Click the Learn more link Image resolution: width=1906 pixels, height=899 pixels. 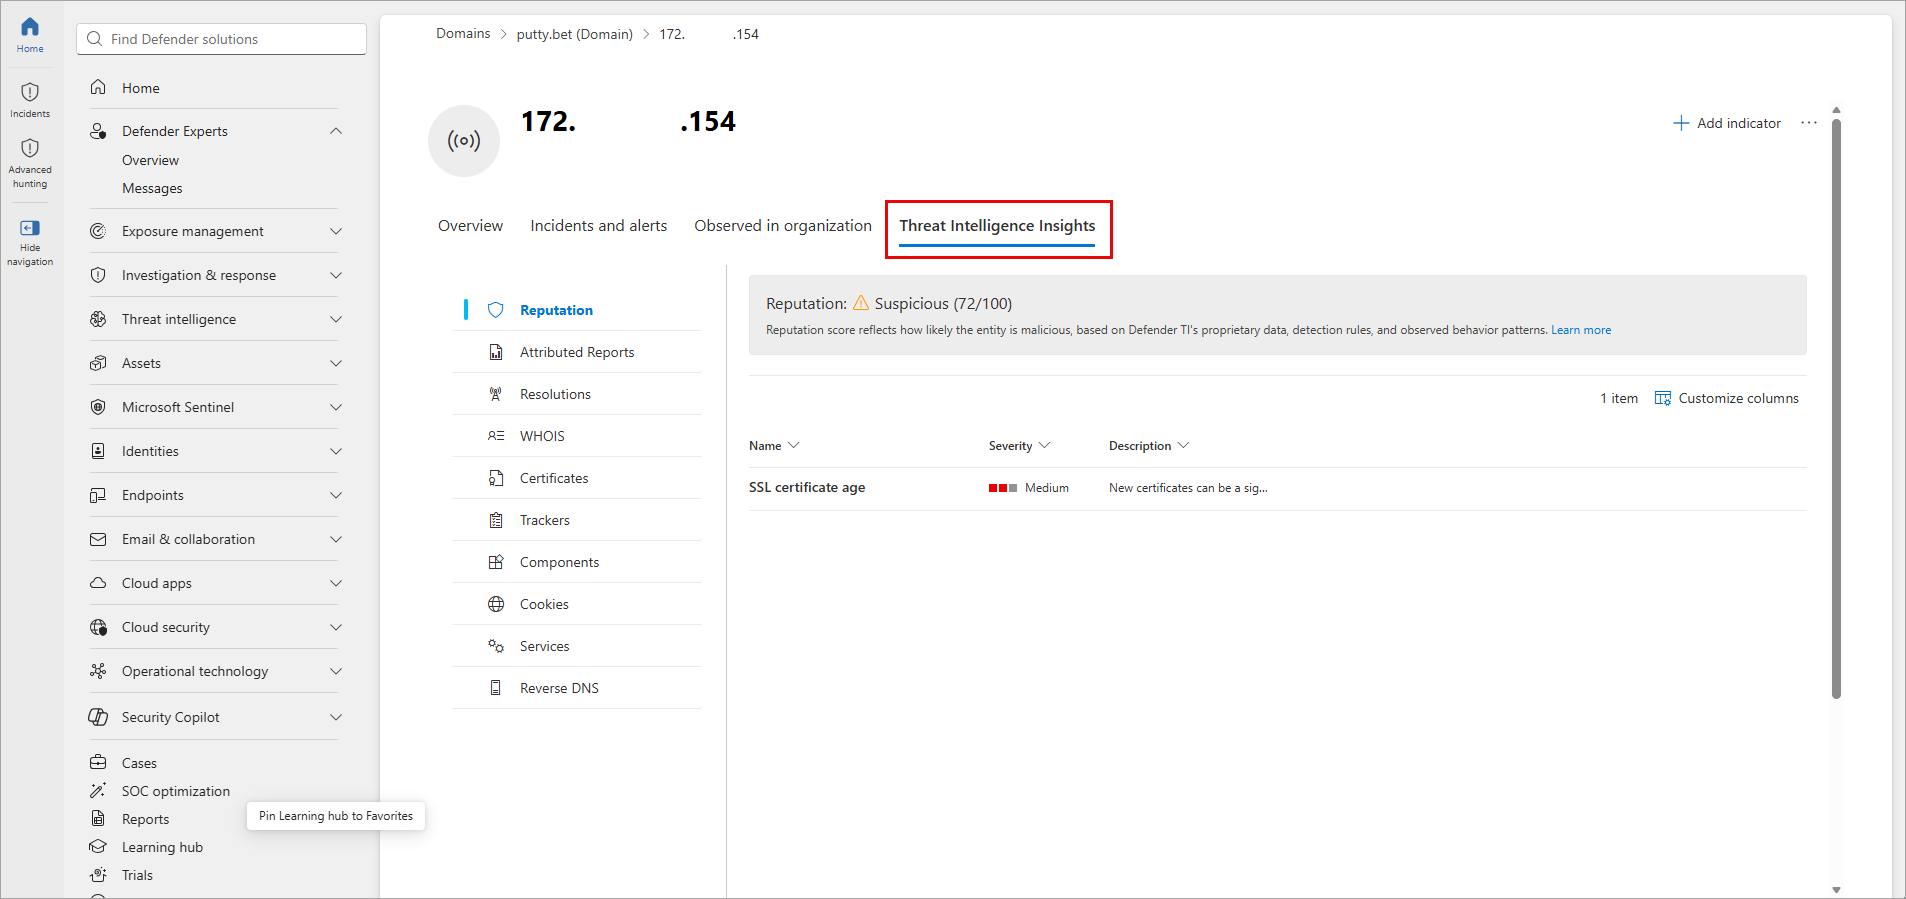1581,330
